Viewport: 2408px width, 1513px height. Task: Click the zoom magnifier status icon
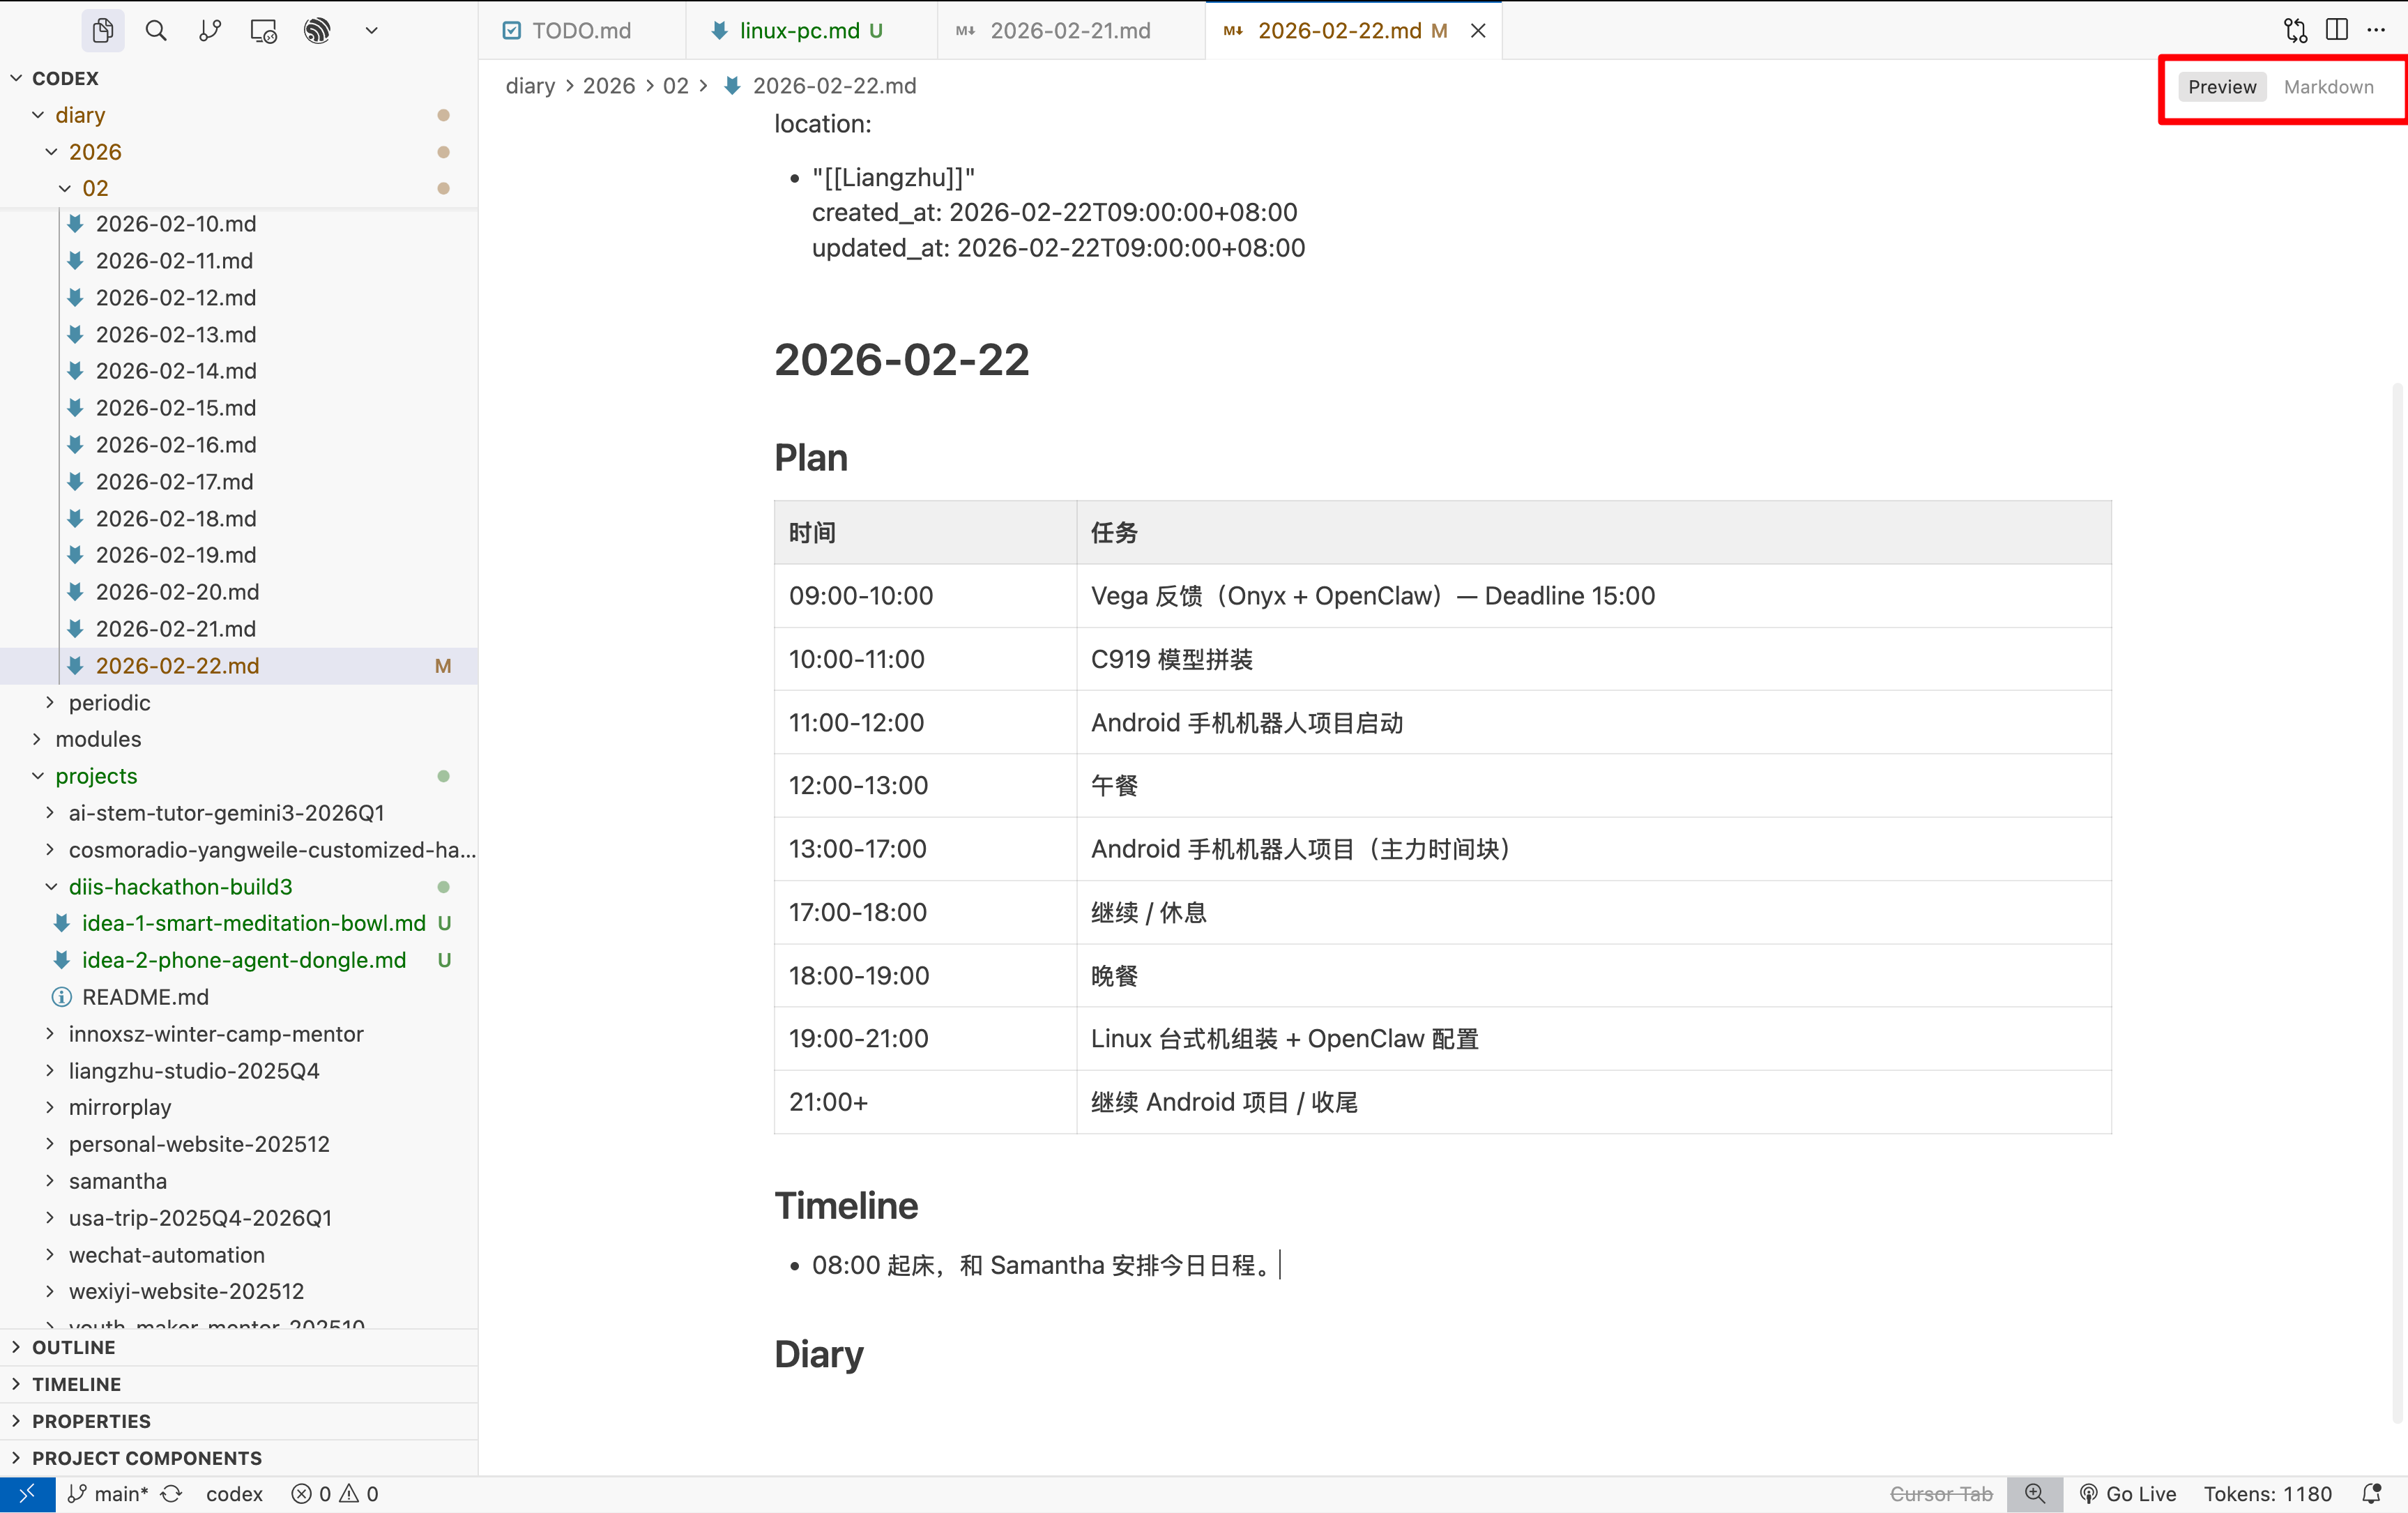point(2034,1493)
